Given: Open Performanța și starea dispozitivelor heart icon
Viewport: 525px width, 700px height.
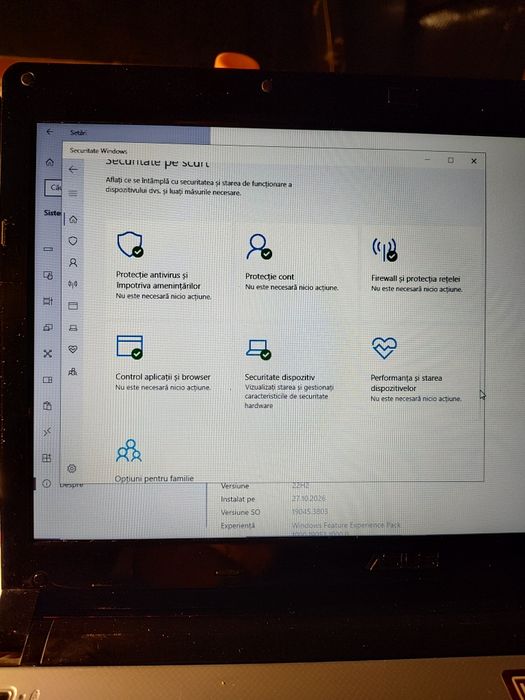Looking at the screenshot, I should [x=384, y=348].
